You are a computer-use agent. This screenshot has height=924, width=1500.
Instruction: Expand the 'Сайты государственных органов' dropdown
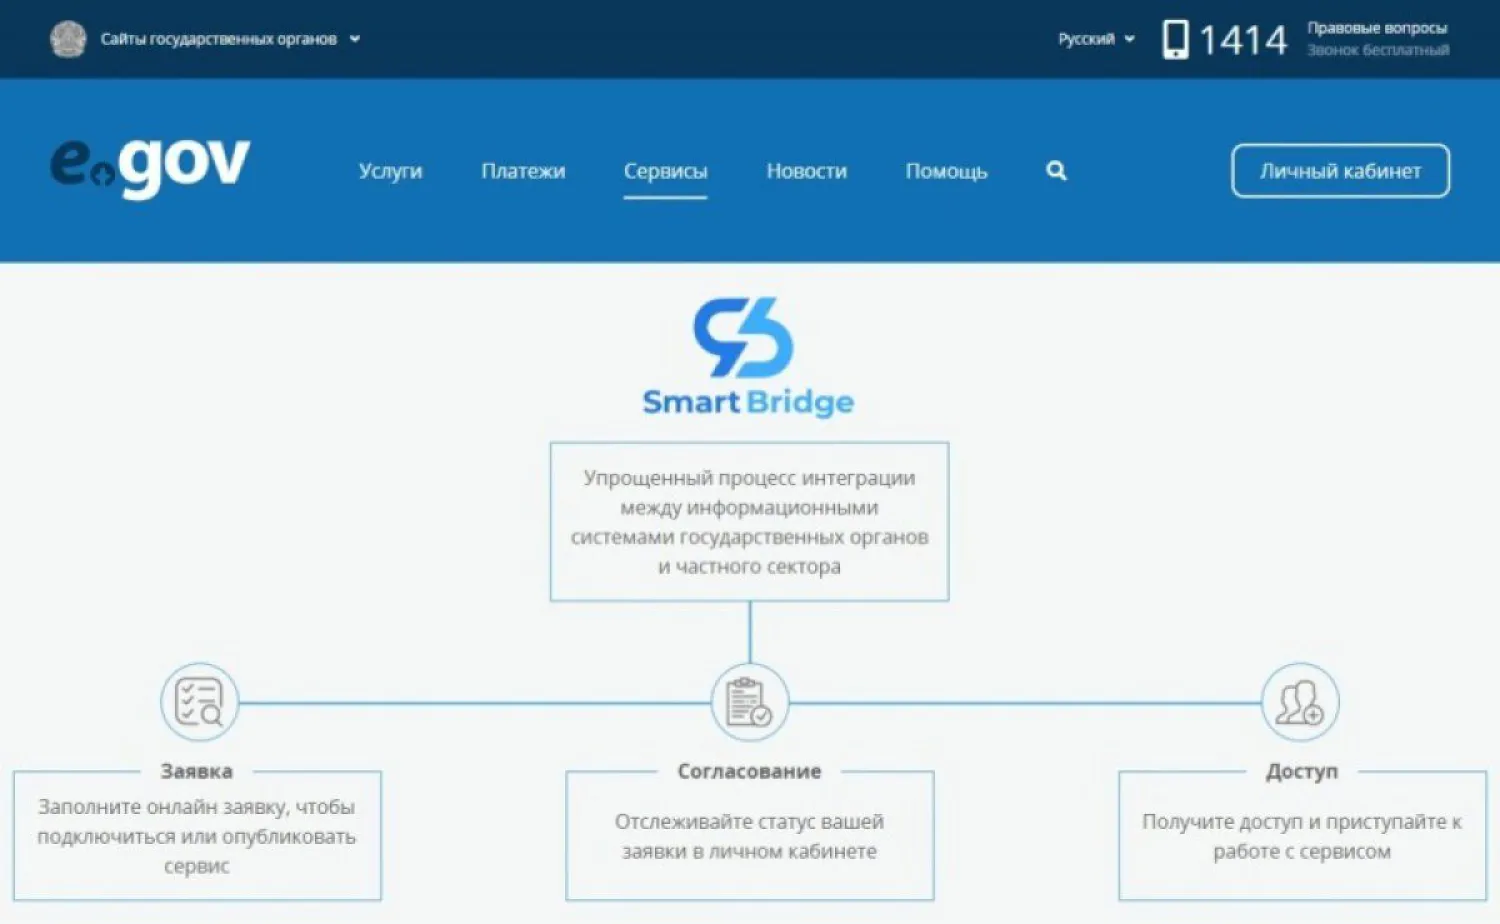230,39
